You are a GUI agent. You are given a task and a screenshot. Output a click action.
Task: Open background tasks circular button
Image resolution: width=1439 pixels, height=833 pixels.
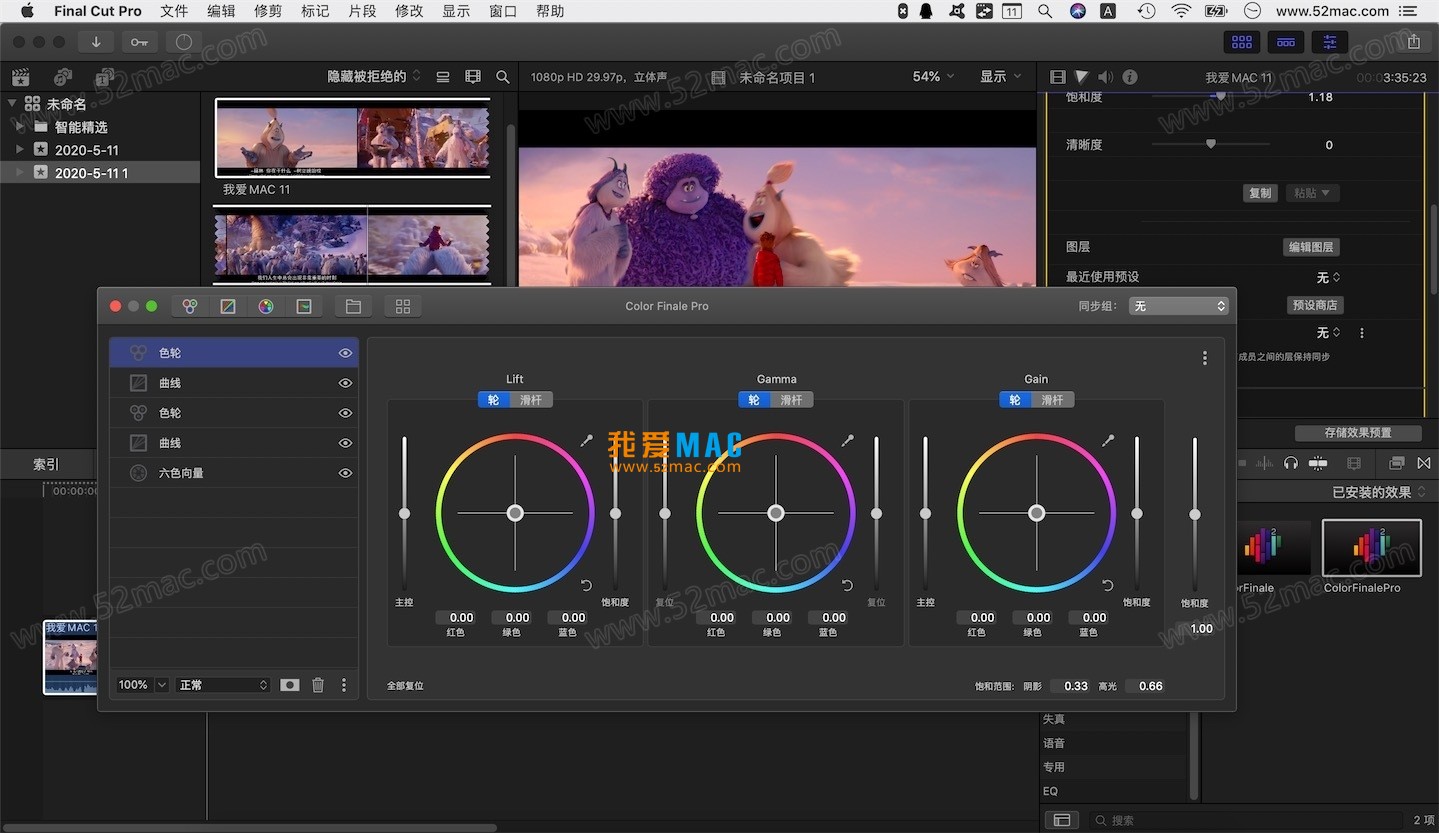183,42
